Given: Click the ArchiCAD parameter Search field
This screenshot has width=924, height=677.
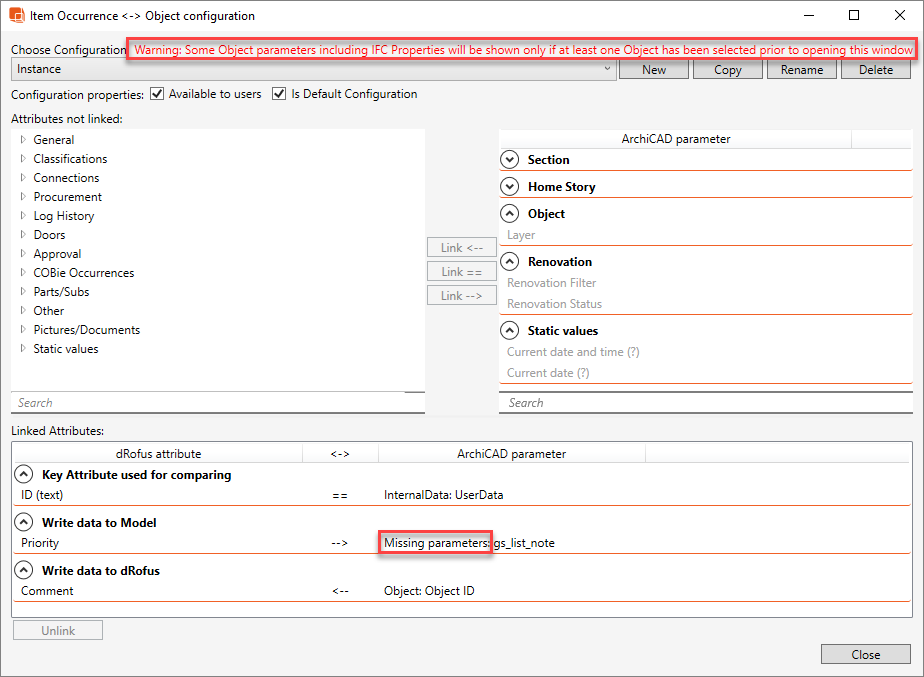Looking at the screenshot, I should [705, 403].
